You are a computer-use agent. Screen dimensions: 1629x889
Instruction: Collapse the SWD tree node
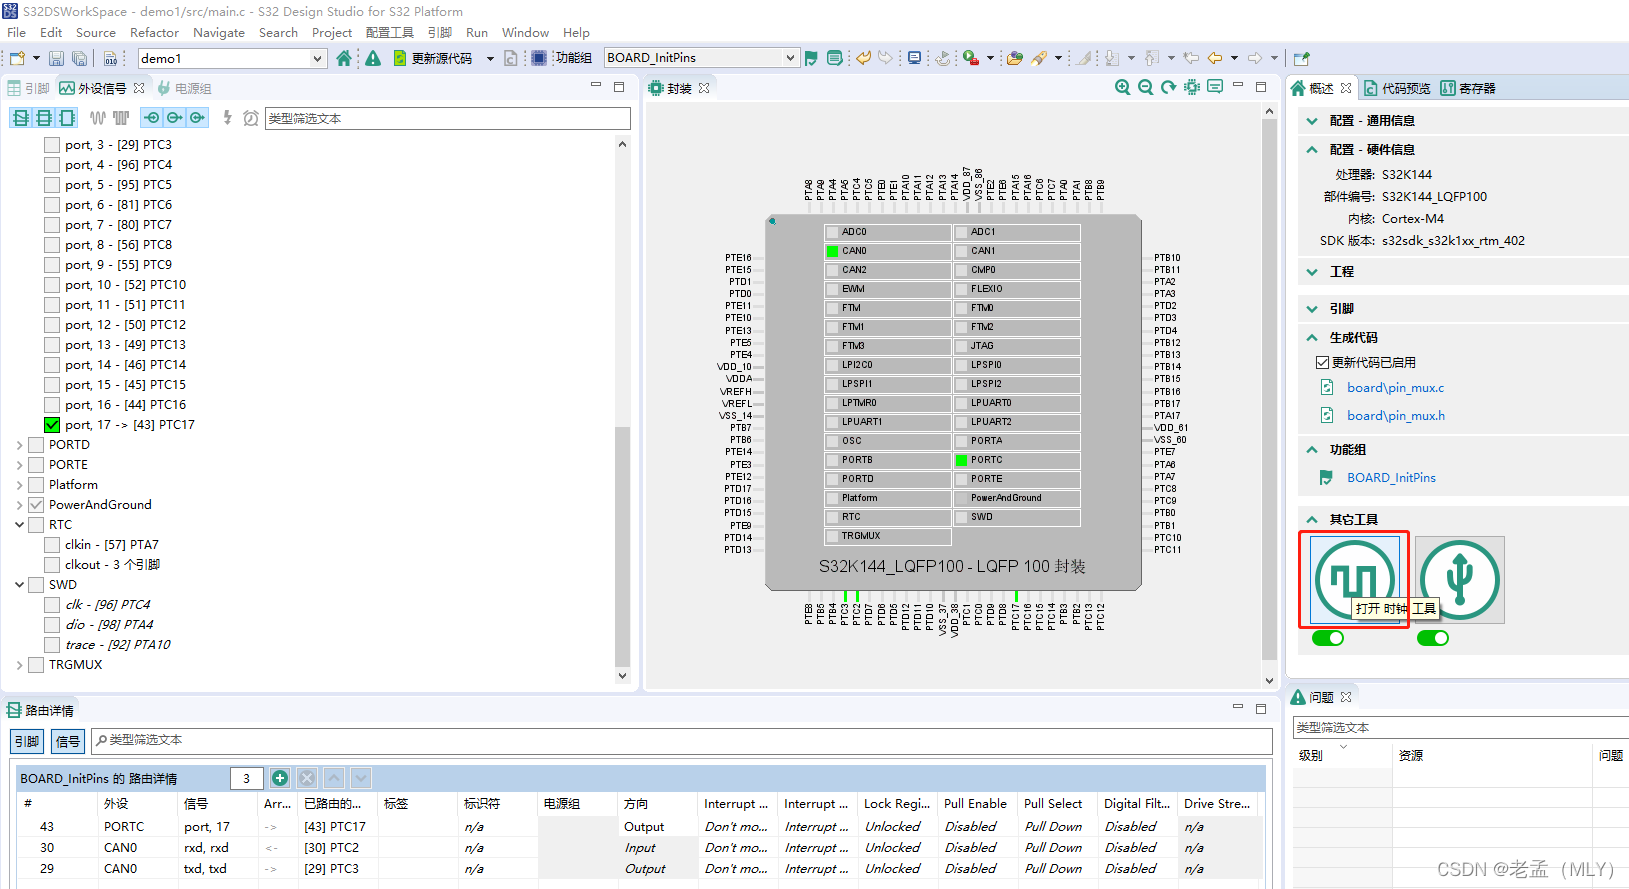[x=19, y=585]
